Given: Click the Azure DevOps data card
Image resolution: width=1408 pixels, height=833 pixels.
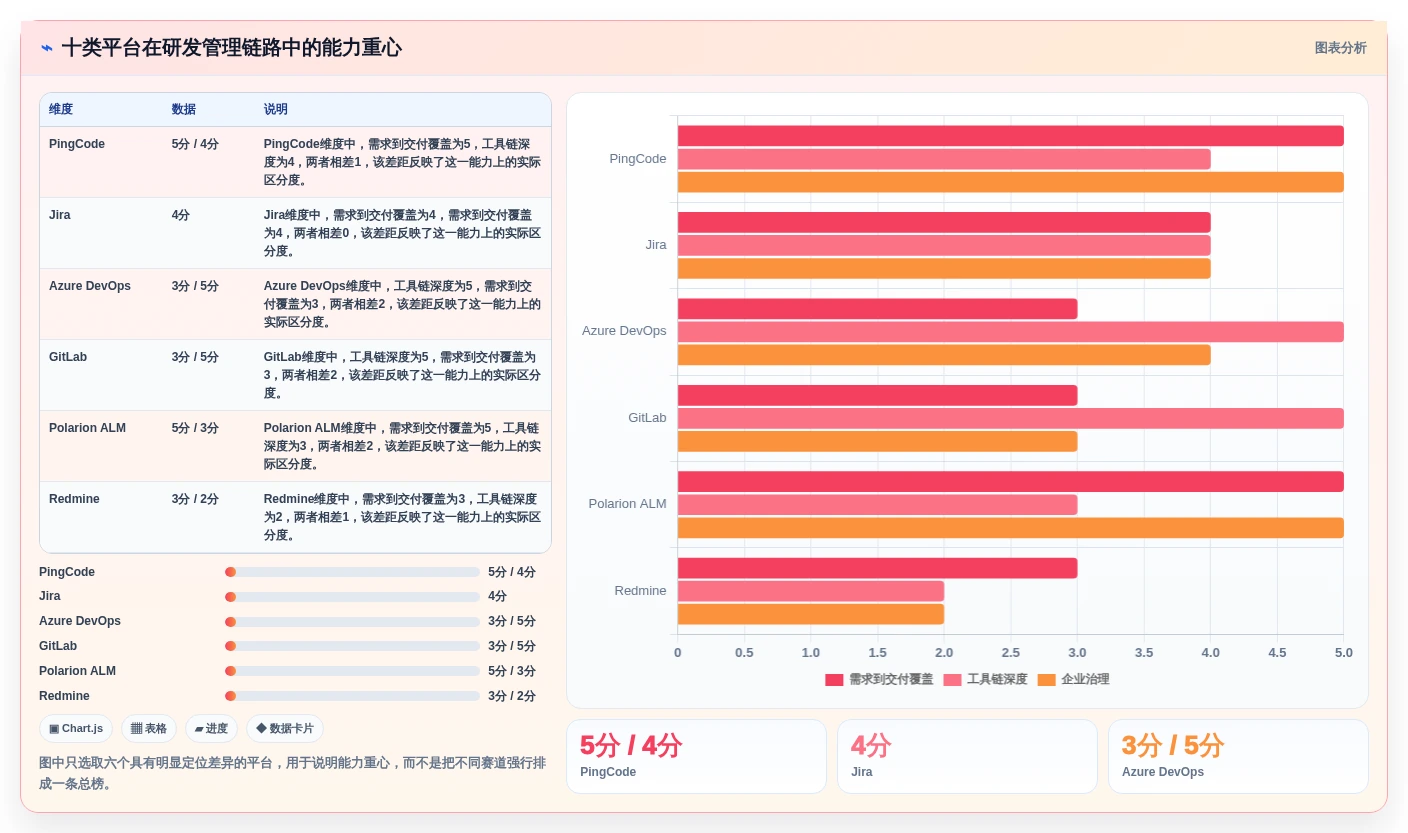Looking at the screenshot, I should coord(1238,756).
